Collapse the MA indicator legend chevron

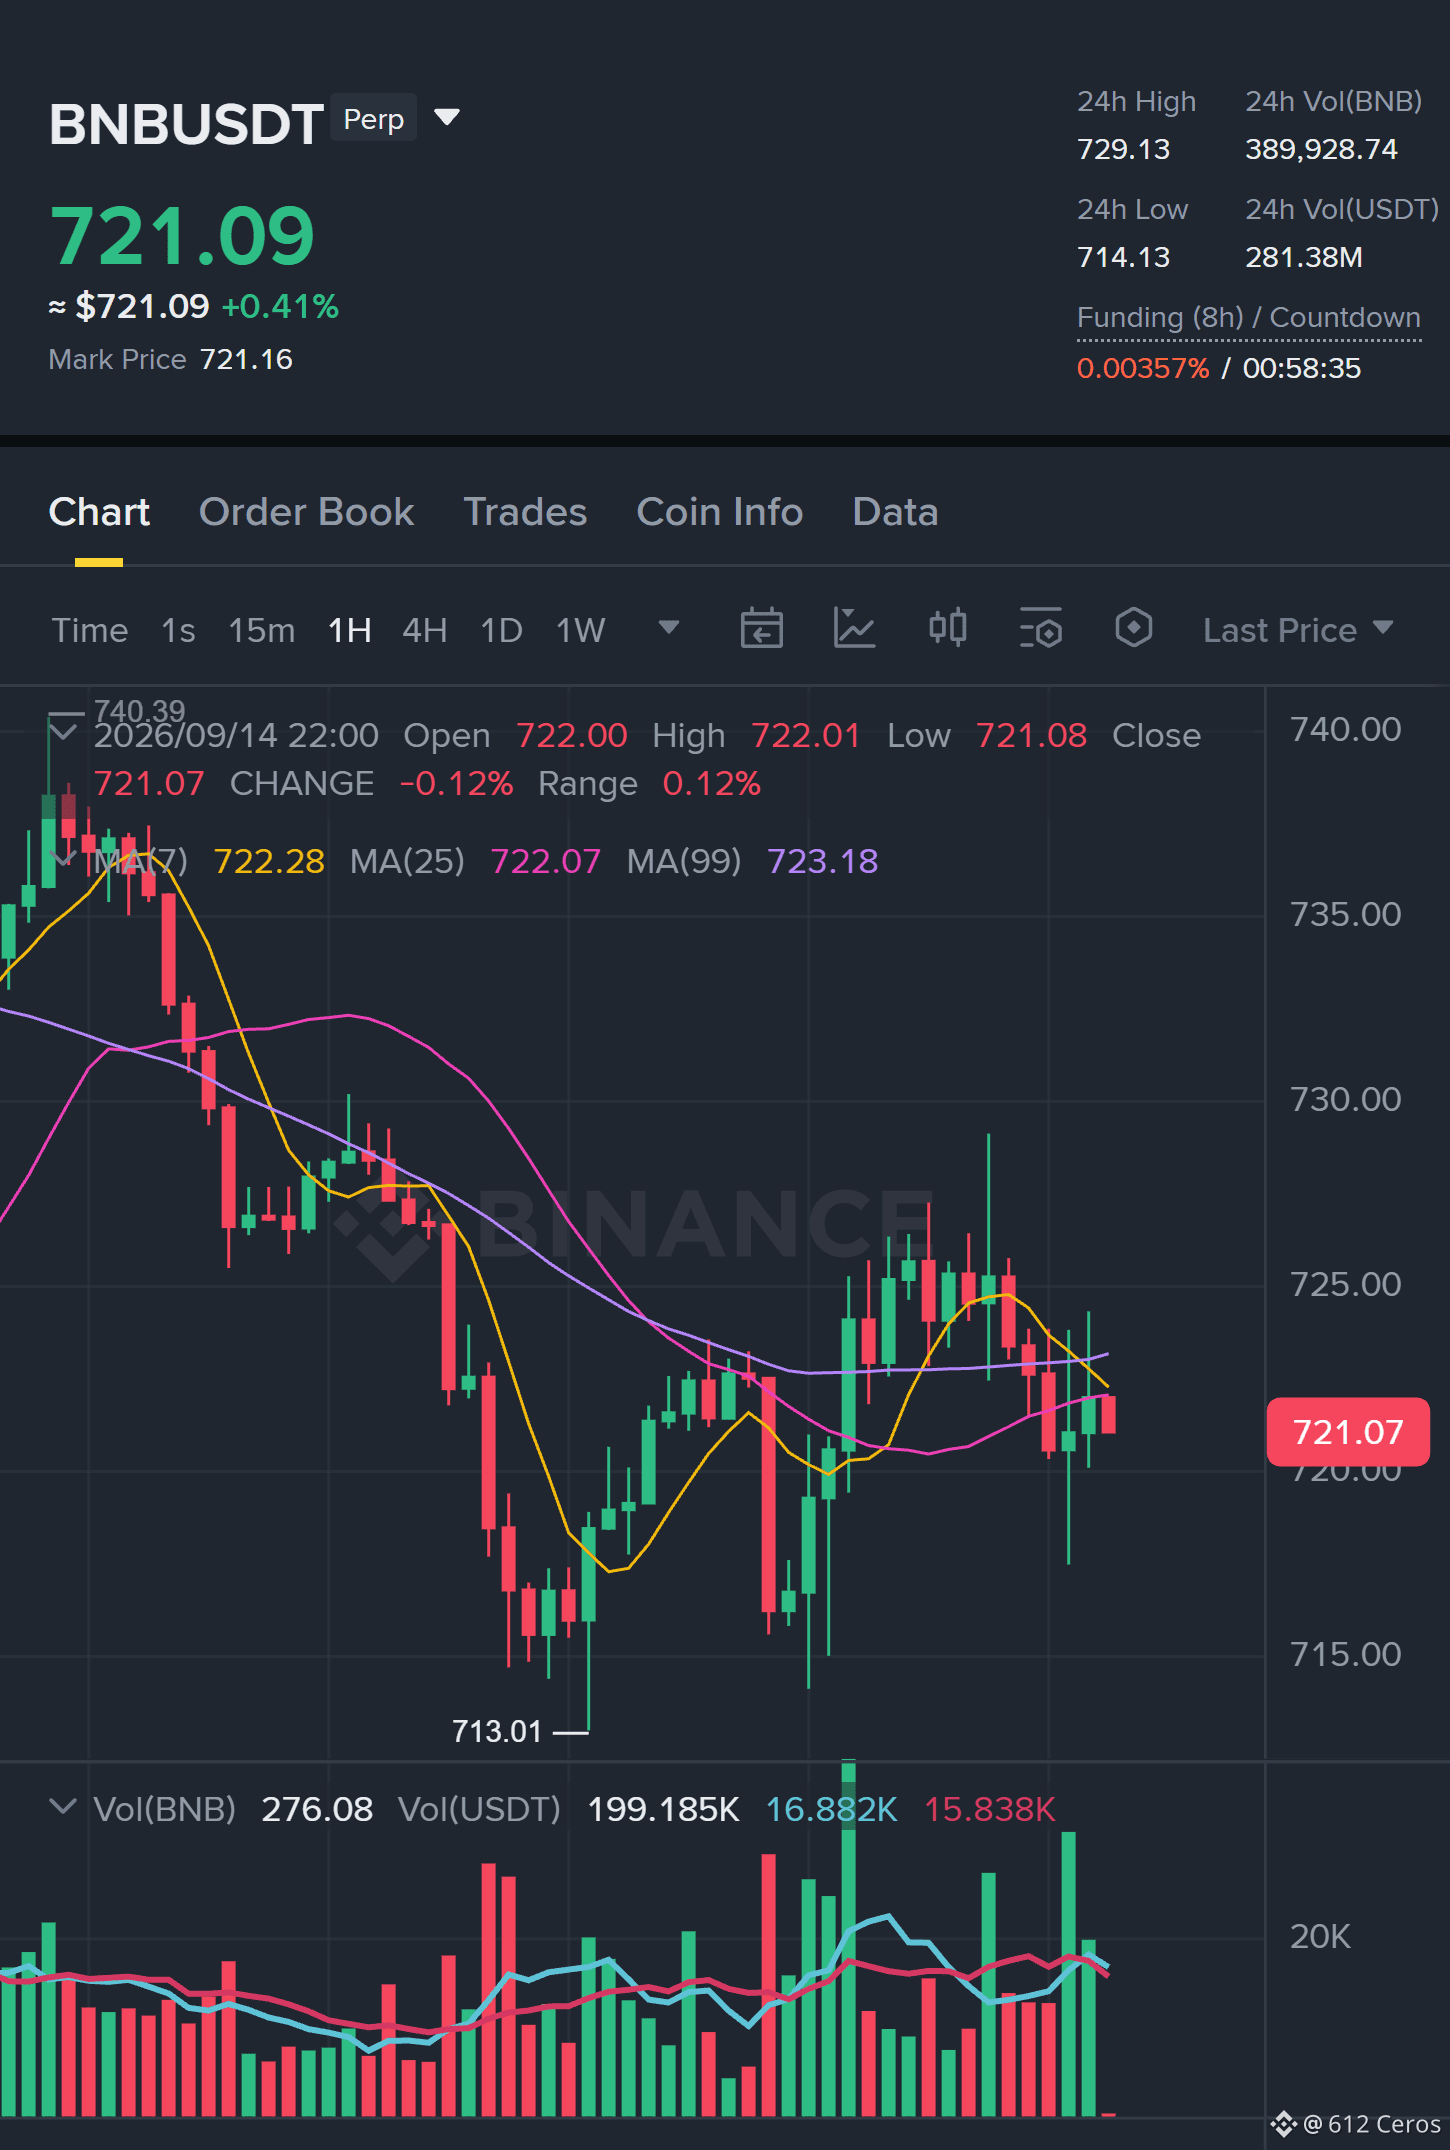63,860
